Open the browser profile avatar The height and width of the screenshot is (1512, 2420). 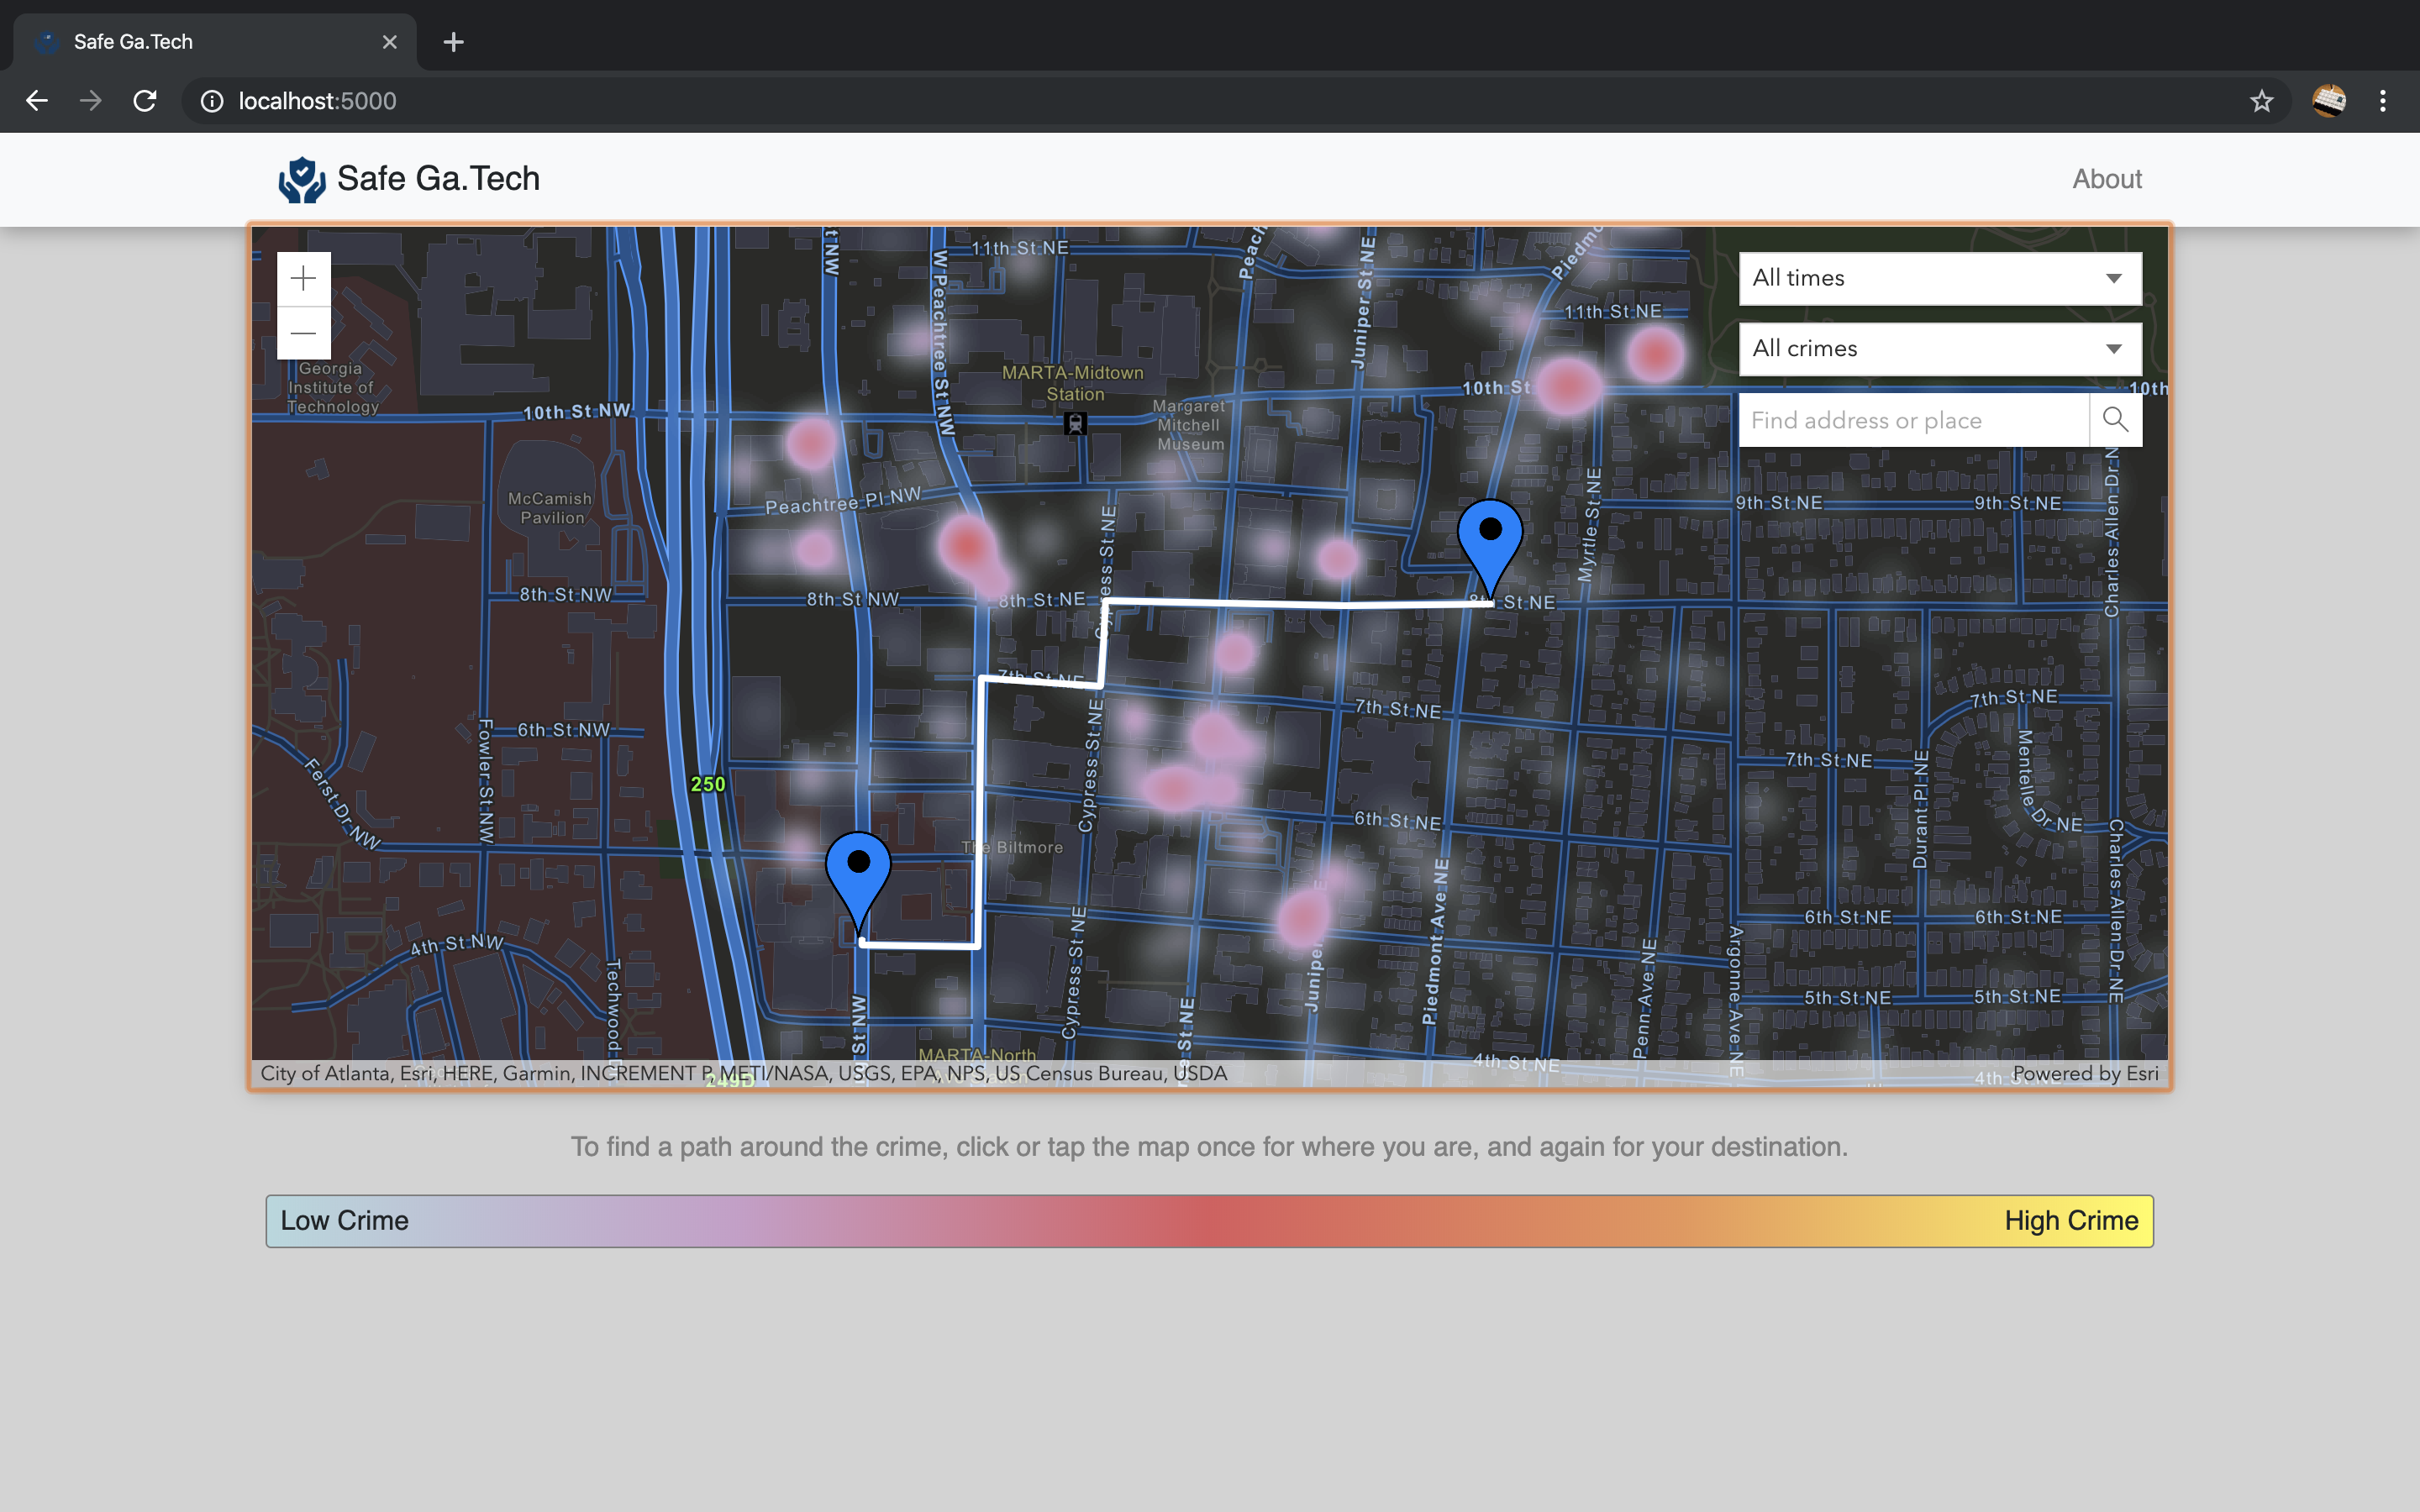tap(2328, 101)
